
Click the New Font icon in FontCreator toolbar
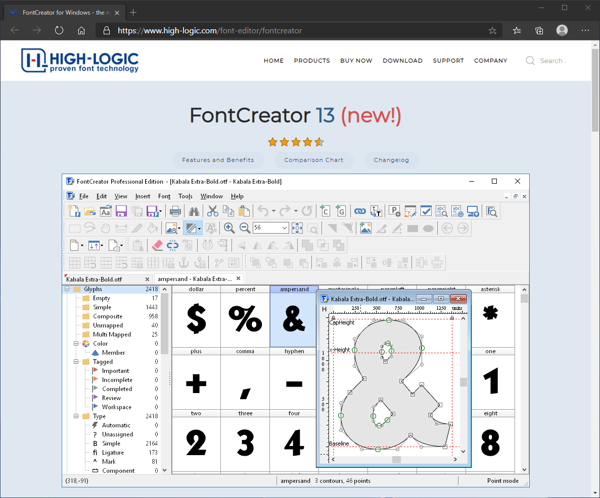click(x=74, y=211)
